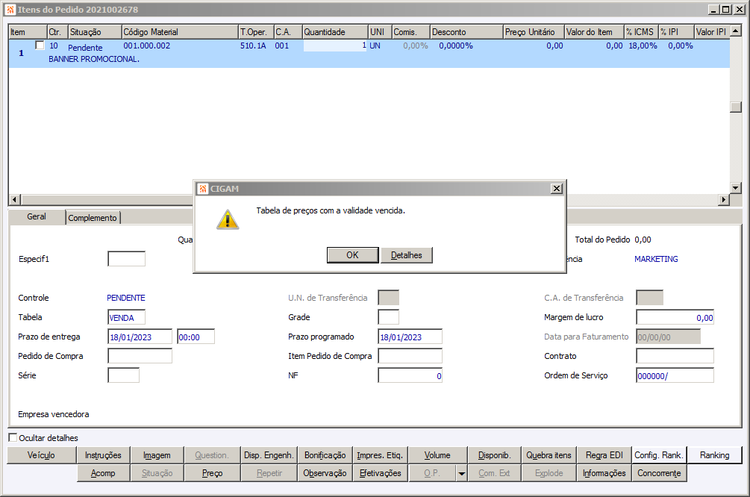Screen dimensions: 750x497
Task: Click the Preço Unitário column header
Action: pos(534,32)
